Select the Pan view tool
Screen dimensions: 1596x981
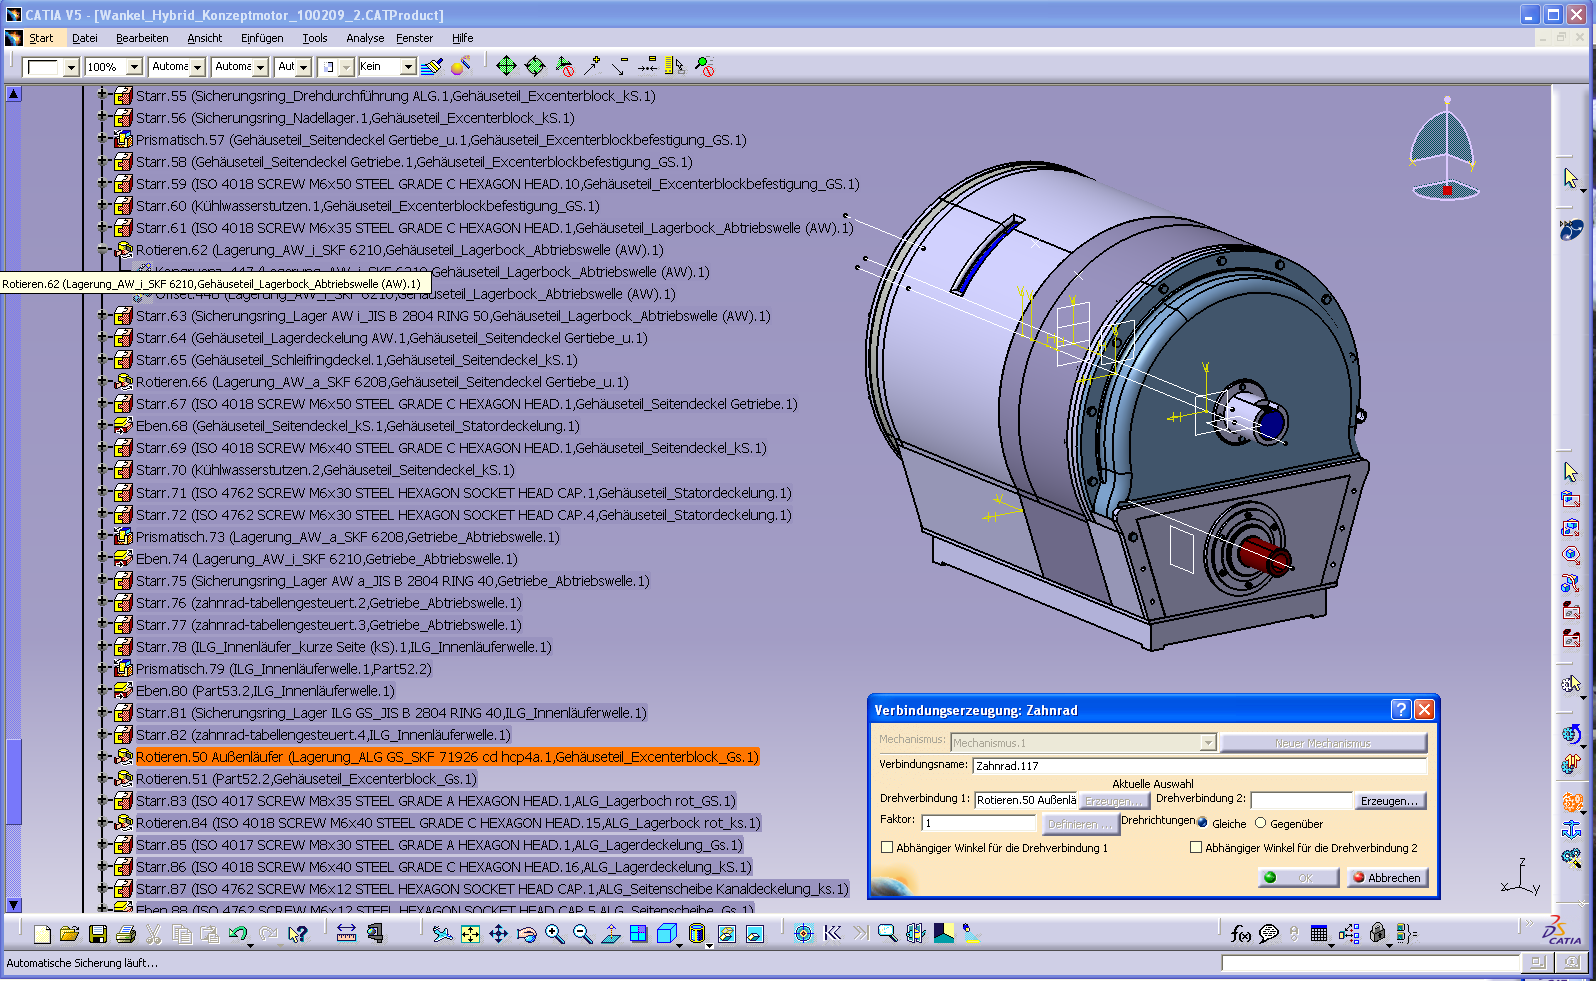(498, 934)
